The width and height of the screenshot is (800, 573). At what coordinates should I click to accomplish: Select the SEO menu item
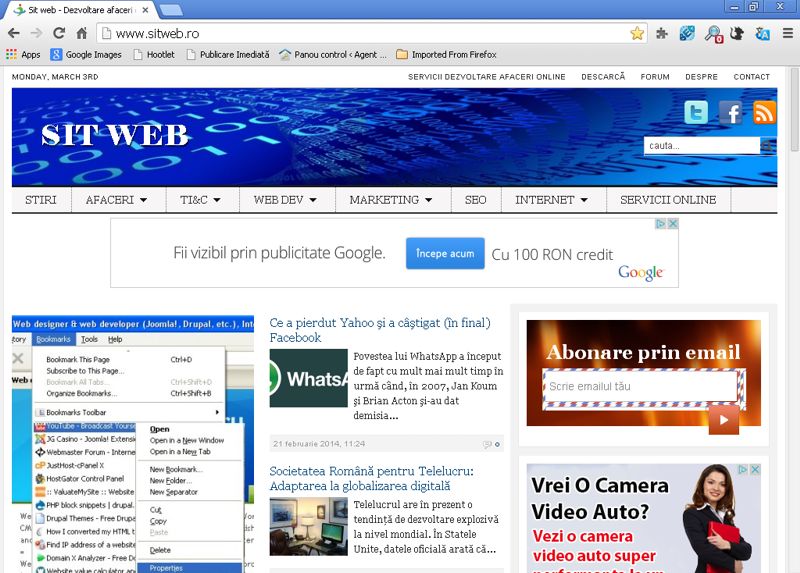[x=476, y=200]
